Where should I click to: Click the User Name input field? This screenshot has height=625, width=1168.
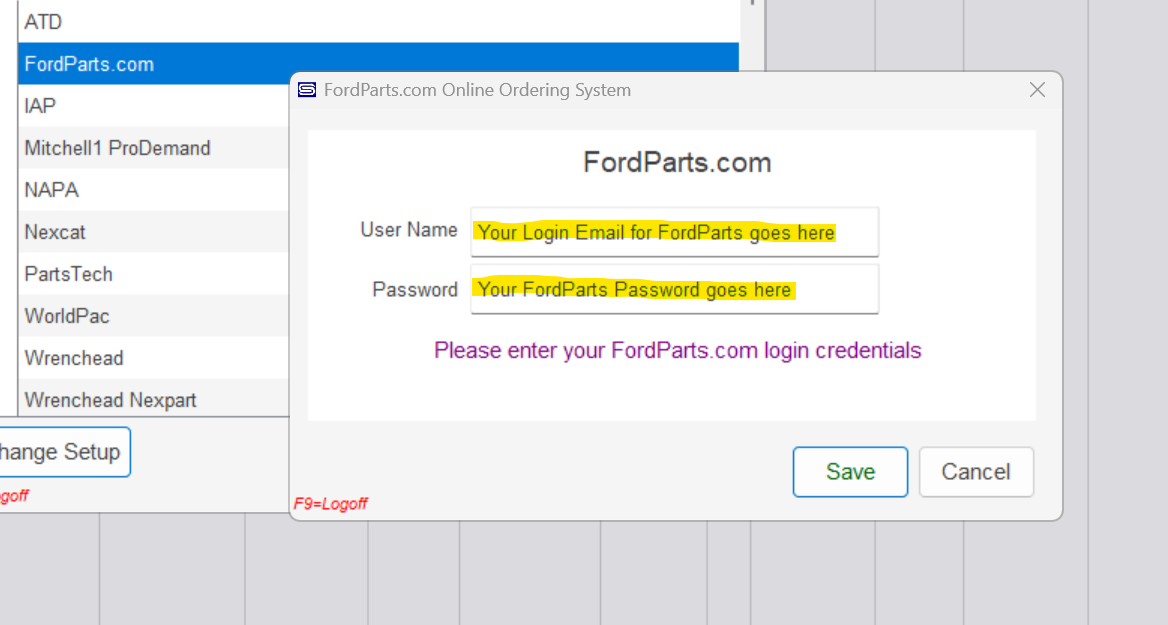coord(675,232)
